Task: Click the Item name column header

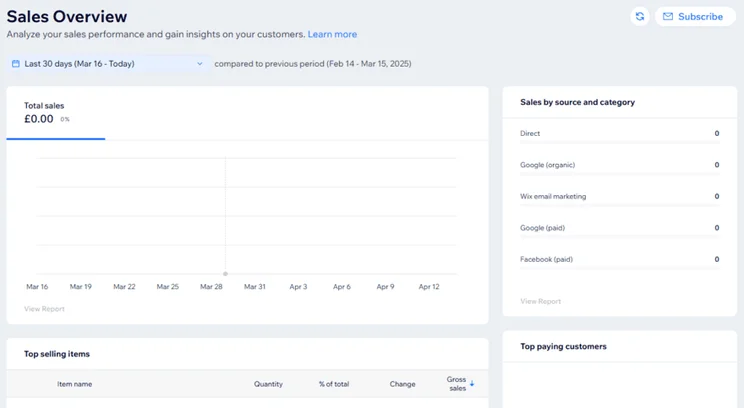Action: [74, 384]
